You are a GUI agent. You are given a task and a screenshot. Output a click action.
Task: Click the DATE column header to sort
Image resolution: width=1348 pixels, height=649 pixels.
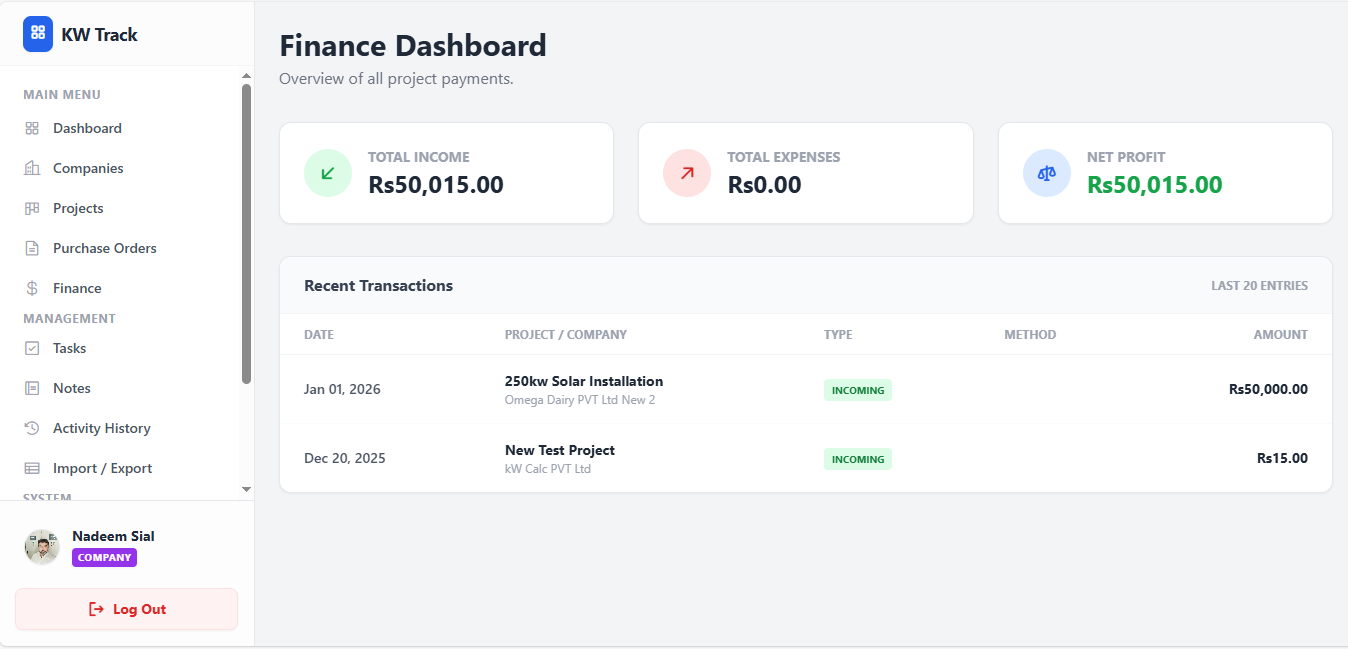(319, 334)
